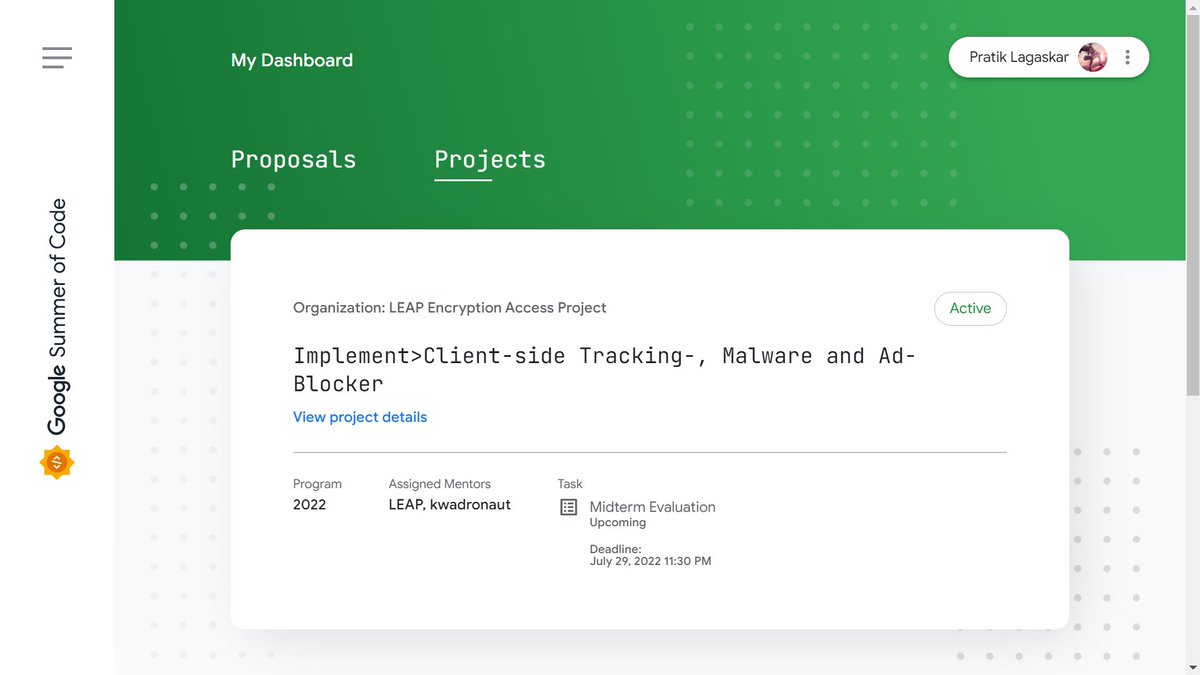Viewport: 1200px width, 675px height.
Task: Switch to the Proposals tab
Action: 293,159
